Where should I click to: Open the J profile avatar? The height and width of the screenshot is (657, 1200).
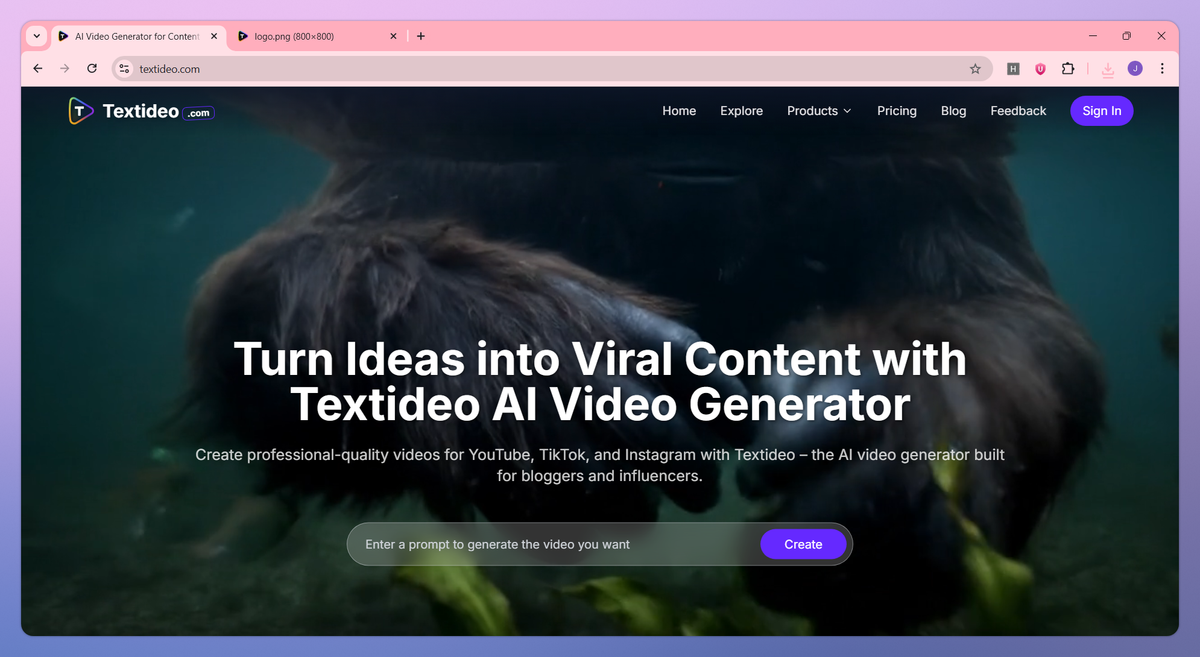tap(1135, 69)
